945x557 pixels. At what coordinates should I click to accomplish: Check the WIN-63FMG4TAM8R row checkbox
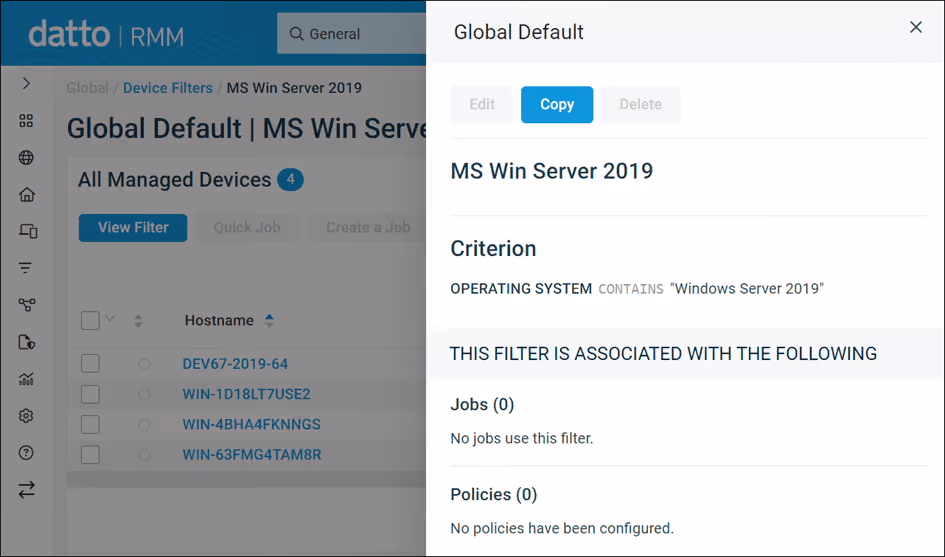pos(90,455)
